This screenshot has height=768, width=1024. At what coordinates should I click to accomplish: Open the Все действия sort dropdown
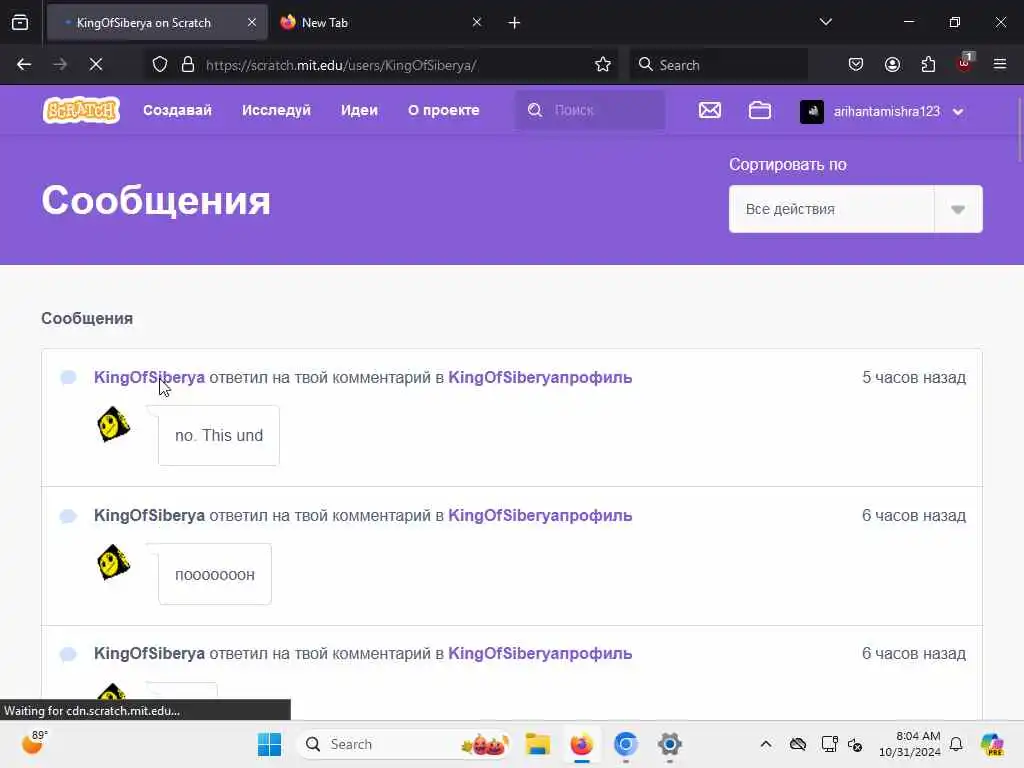coord(856,209)
